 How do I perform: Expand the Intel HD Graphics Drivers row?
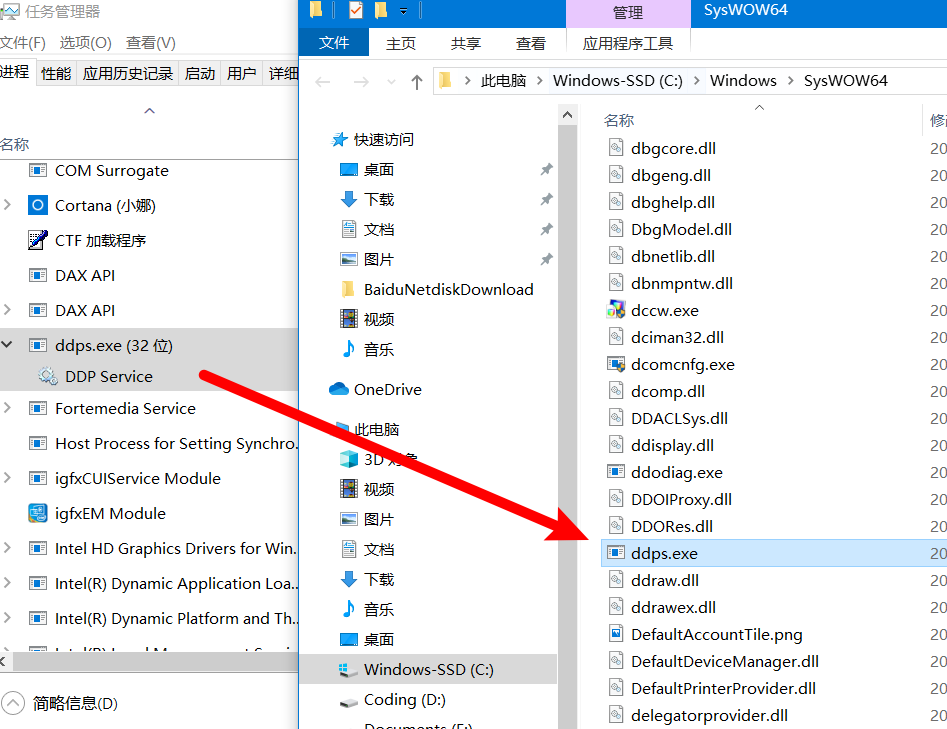(x=7, y=548)
